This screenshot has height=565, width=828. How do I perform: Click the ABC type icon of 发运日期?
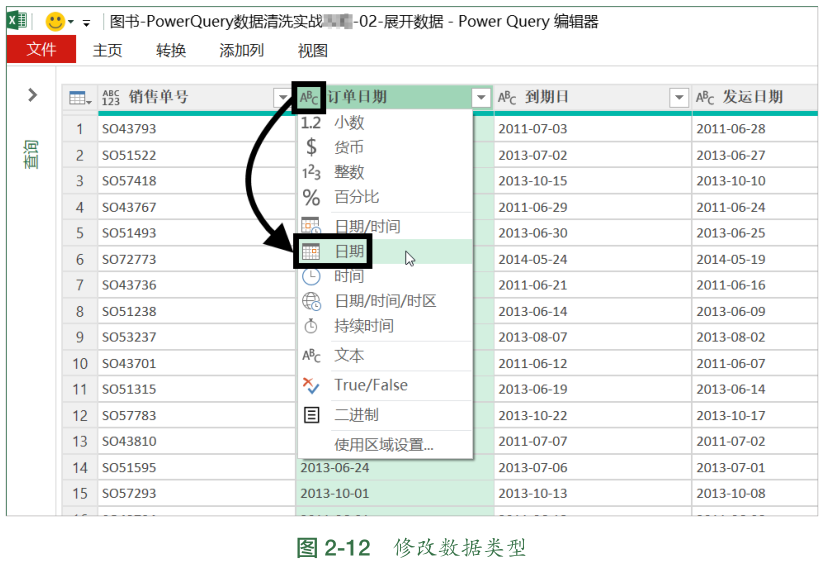pos(705,98)
